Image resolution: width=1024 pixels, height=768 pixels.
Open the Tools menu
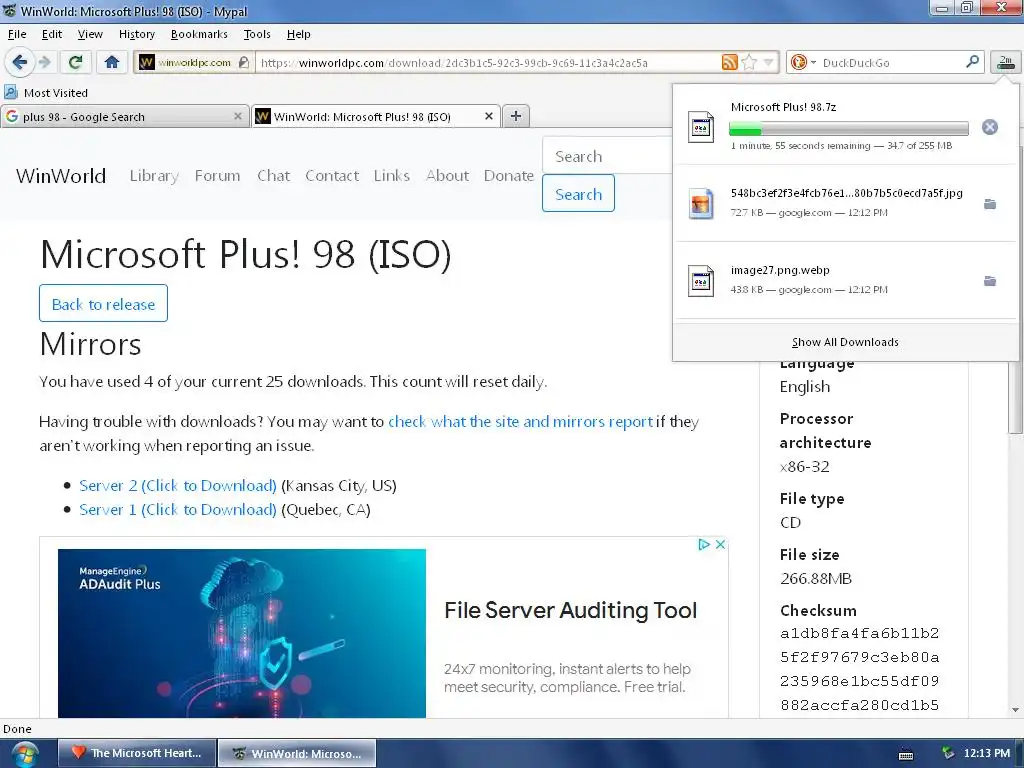(x=257, y=34)
